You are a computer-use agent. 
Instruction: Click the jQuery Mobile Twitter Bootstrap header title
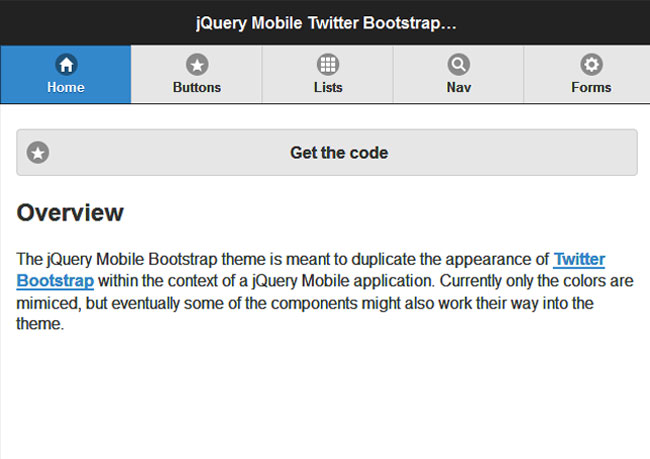326,23
